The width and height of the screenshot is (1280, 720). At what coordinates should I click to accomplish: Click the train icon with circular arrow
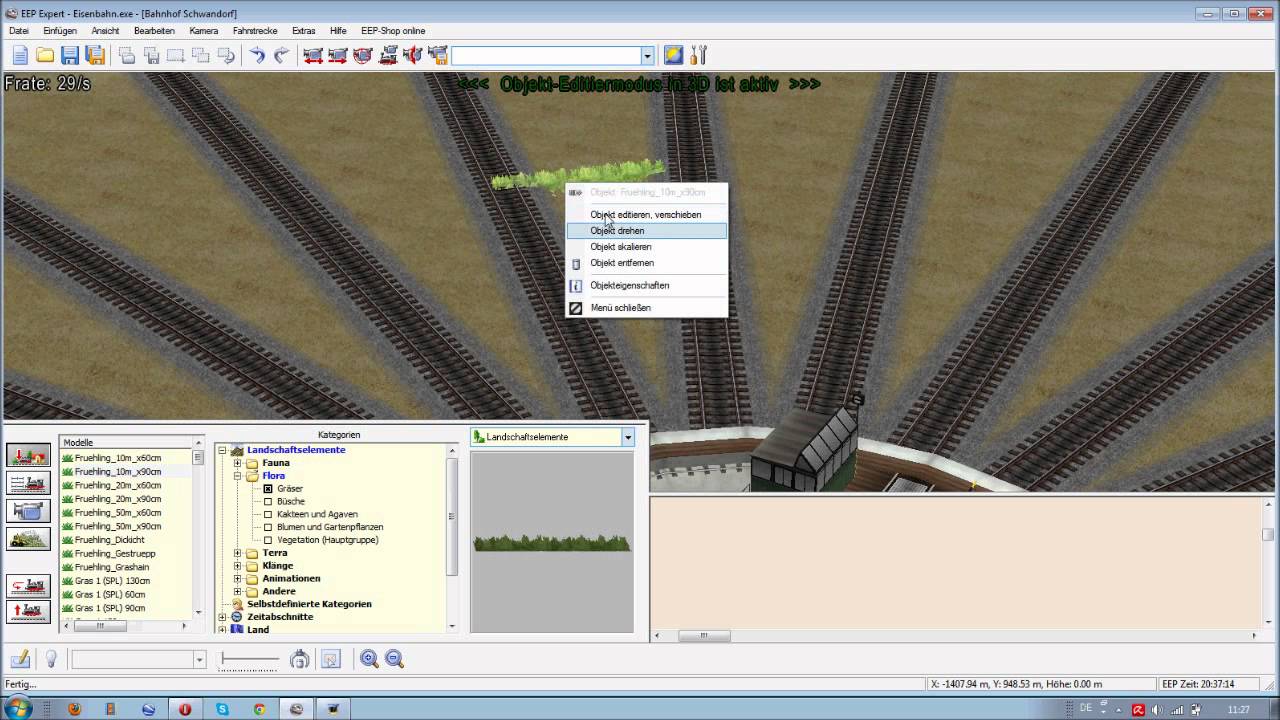[363, 55]
